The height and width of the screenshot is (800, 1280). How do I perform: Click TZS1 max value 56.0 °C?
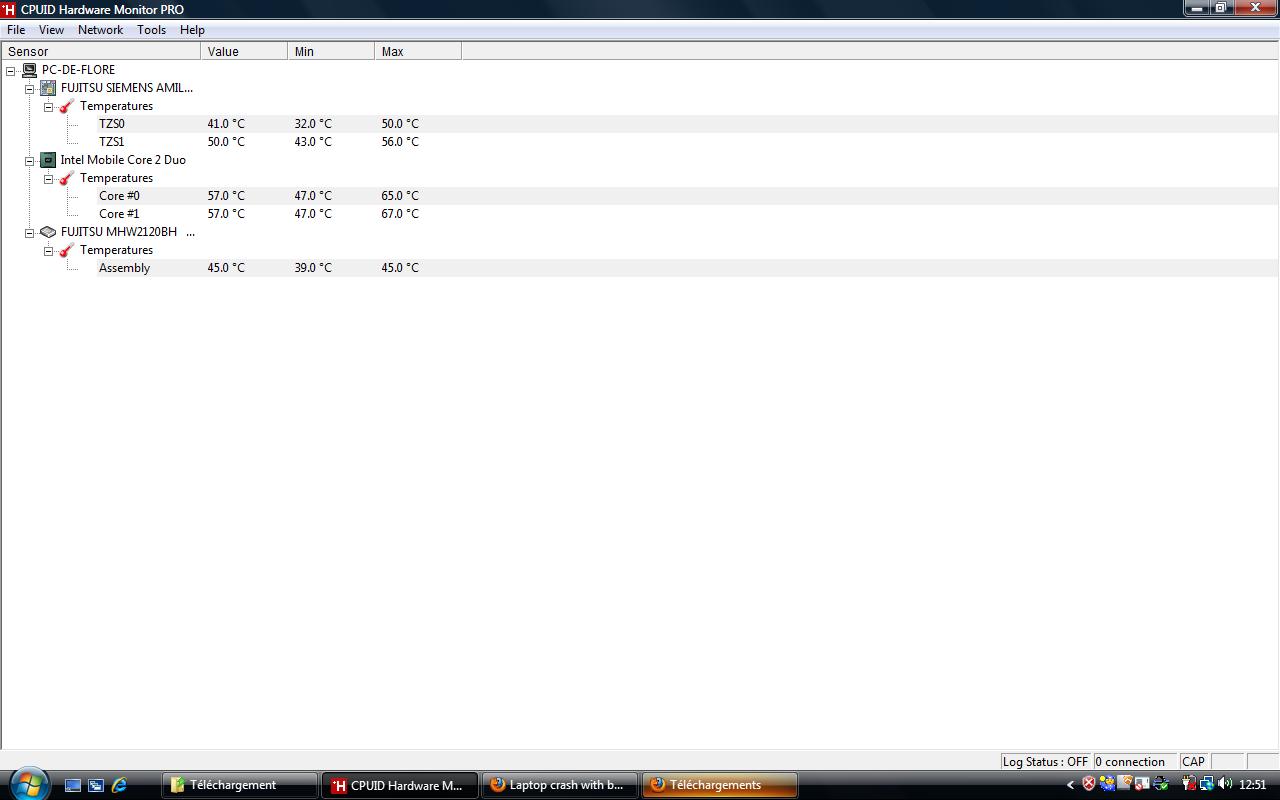click(x=400, y=142)
